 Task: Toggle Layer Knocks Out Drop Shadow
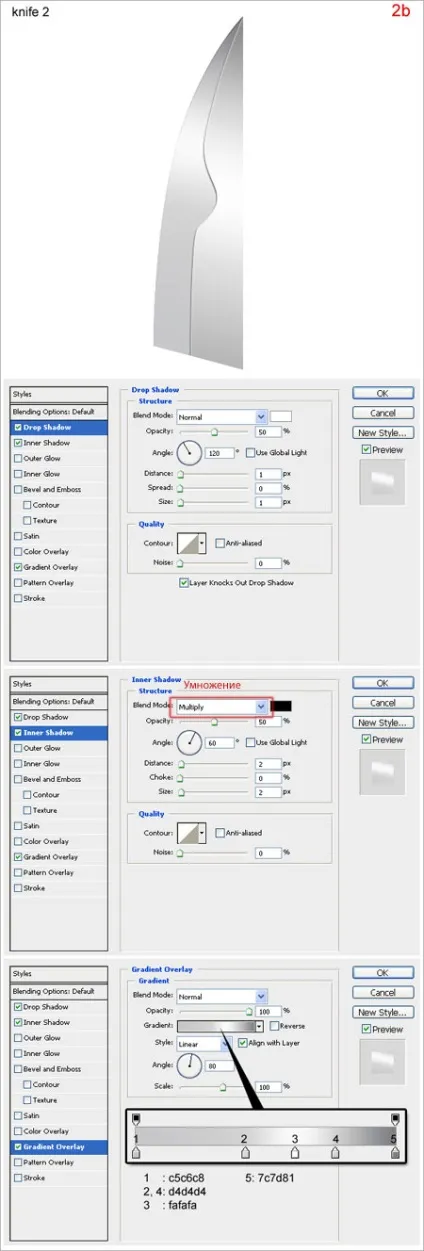tap(183, 582)
